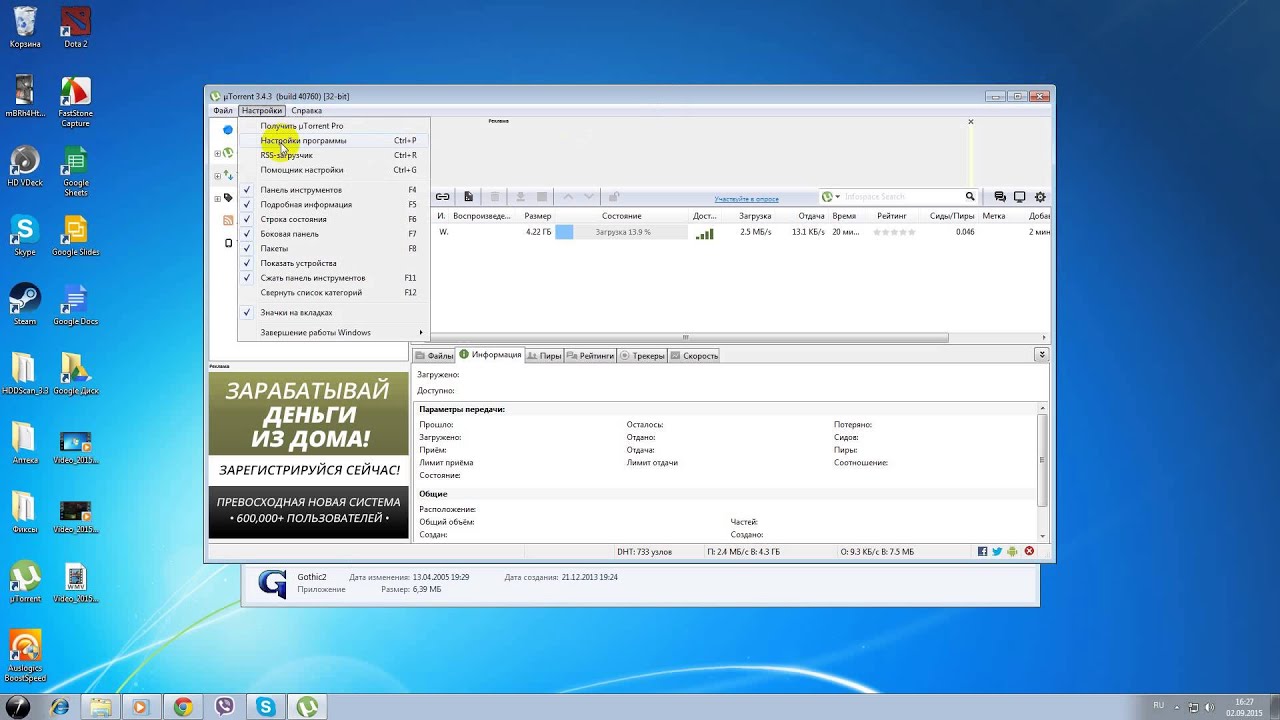Click Chrome icon in taskbar
The image size is (1280, 720).
point(183,707)
